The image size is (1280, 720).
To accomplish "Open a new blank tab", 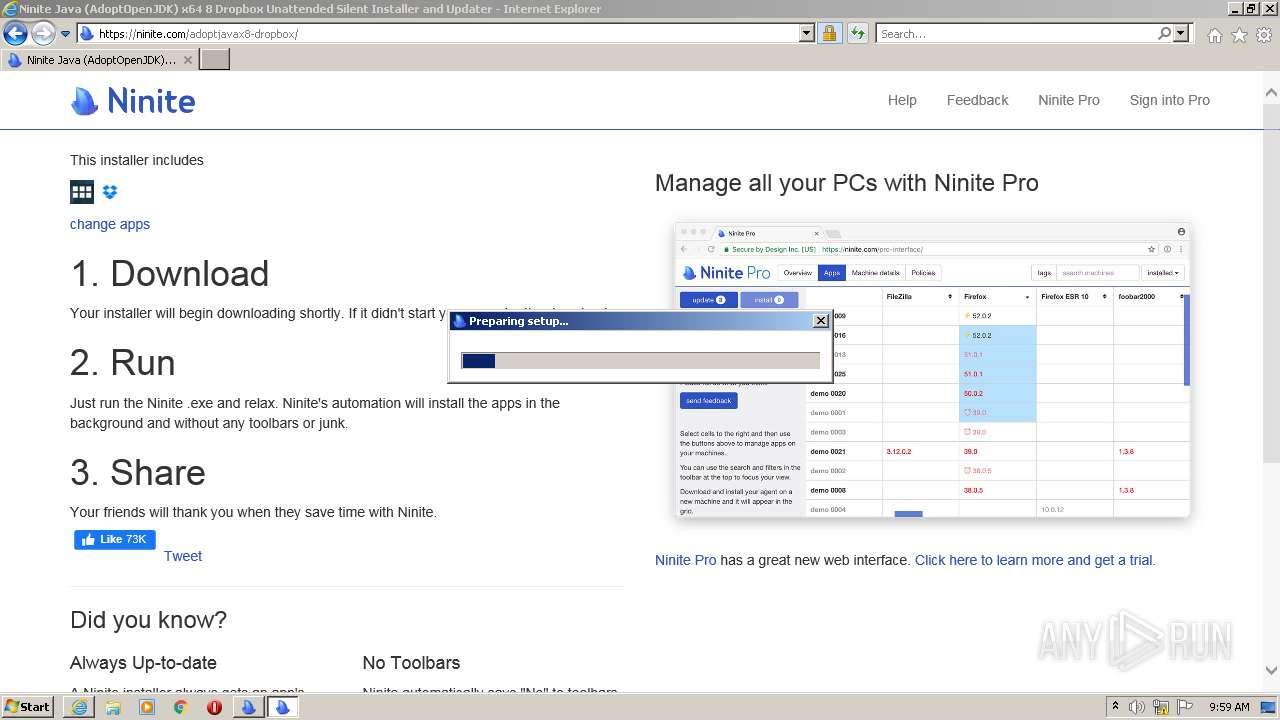I will (215, 60).
